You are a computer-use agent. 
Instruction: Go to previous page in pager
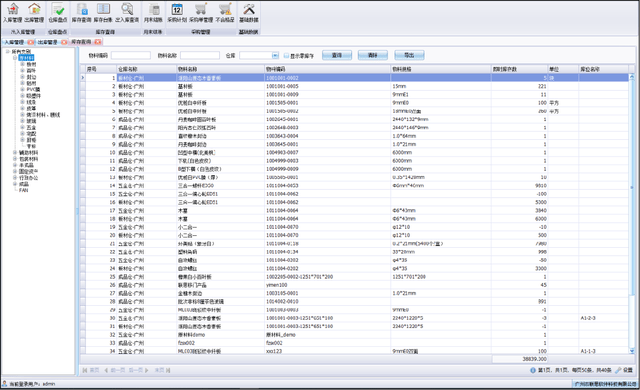[115, 370]
